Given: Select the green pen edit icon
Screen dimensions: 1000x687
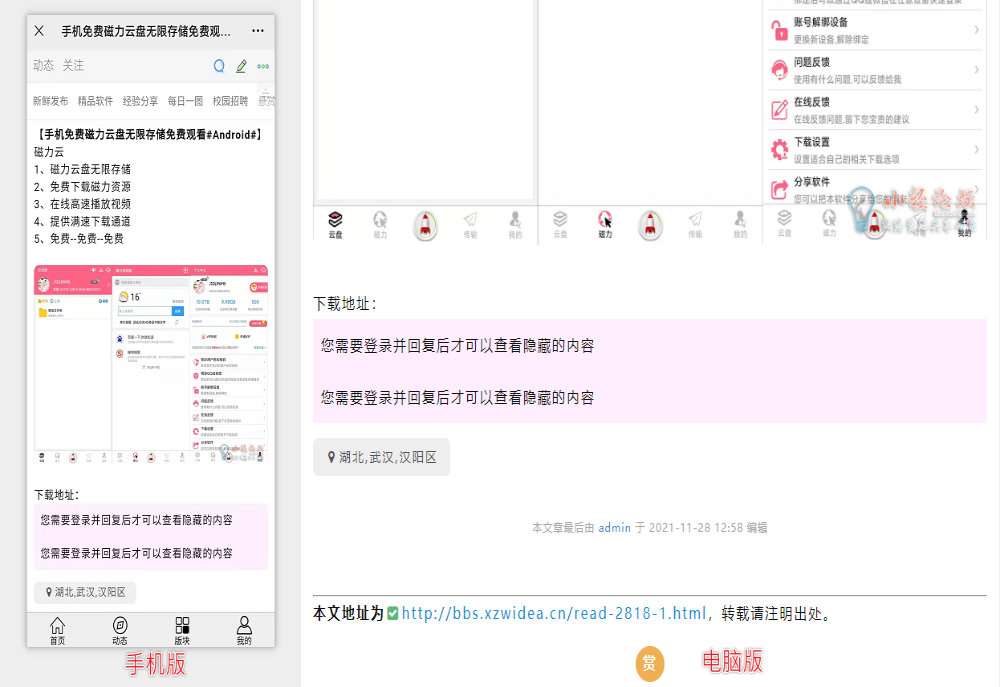Looking at the screenshot, I should click(240, 65).
